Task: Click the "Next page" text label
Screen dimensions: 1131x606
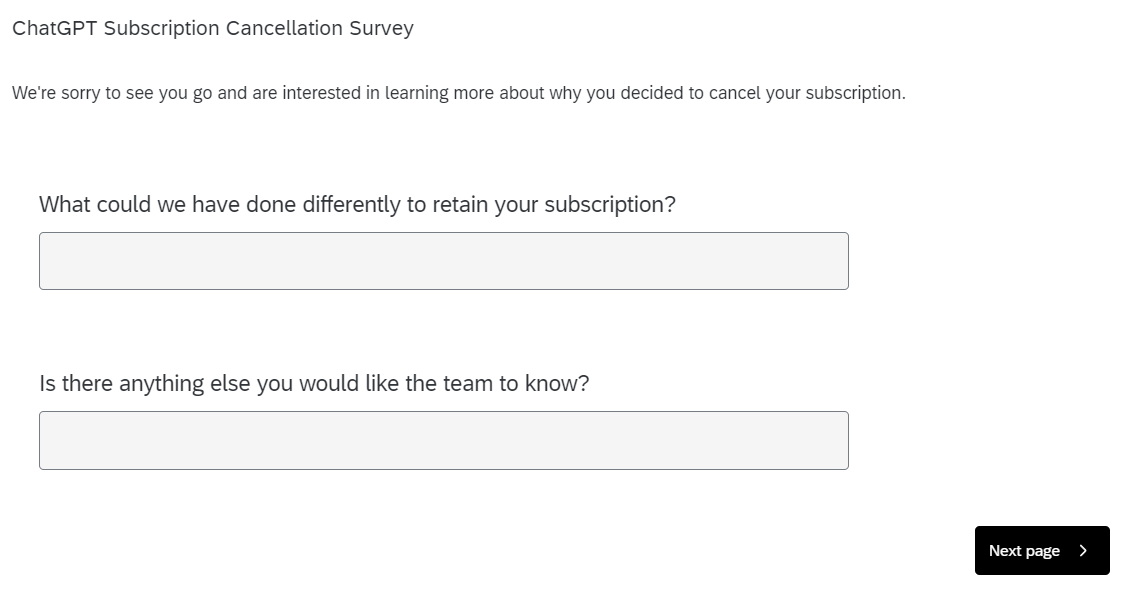Action: pyautogui.click(x=1024, y=551)
